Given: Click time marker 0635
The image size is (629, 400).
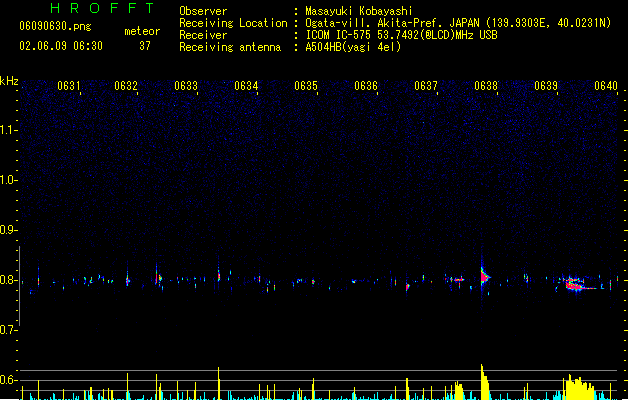Looking at the screenshot, I should (x=306, y=86).
